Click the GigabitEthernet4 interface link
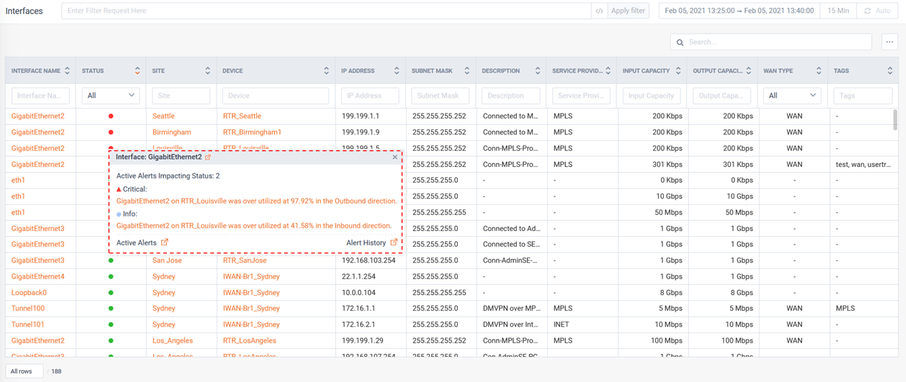 pos(38,276)
